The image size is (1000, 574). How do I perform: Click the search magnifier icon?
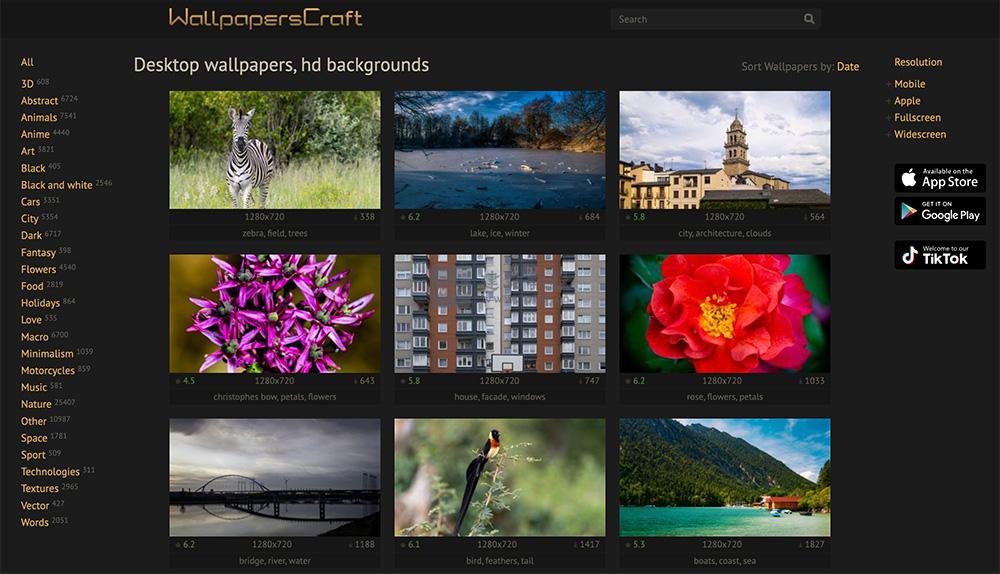tap(809, 19)
